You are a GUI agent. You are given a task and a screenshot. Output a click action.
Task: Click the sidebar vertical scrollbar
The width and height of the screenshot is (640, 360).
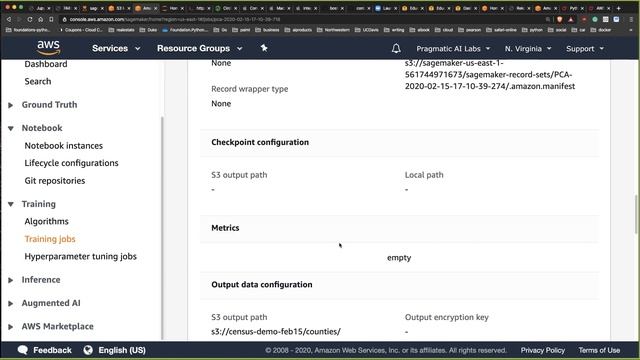162,229
